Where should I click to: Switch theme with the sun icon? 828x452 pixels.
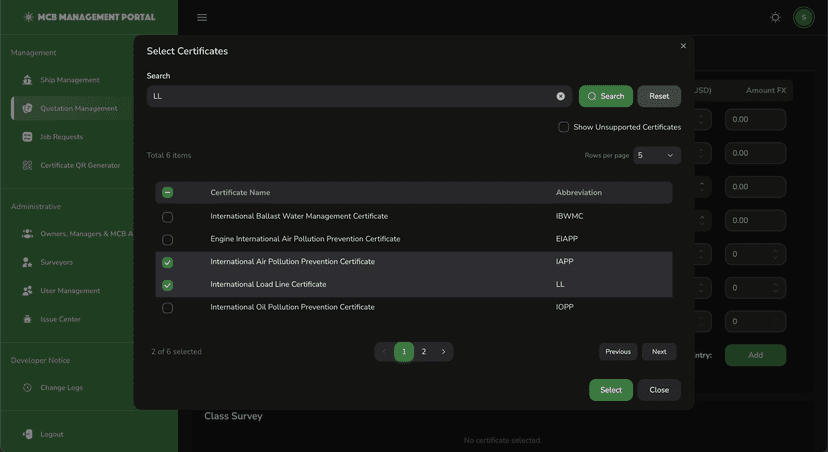click(x=775, y=17)
